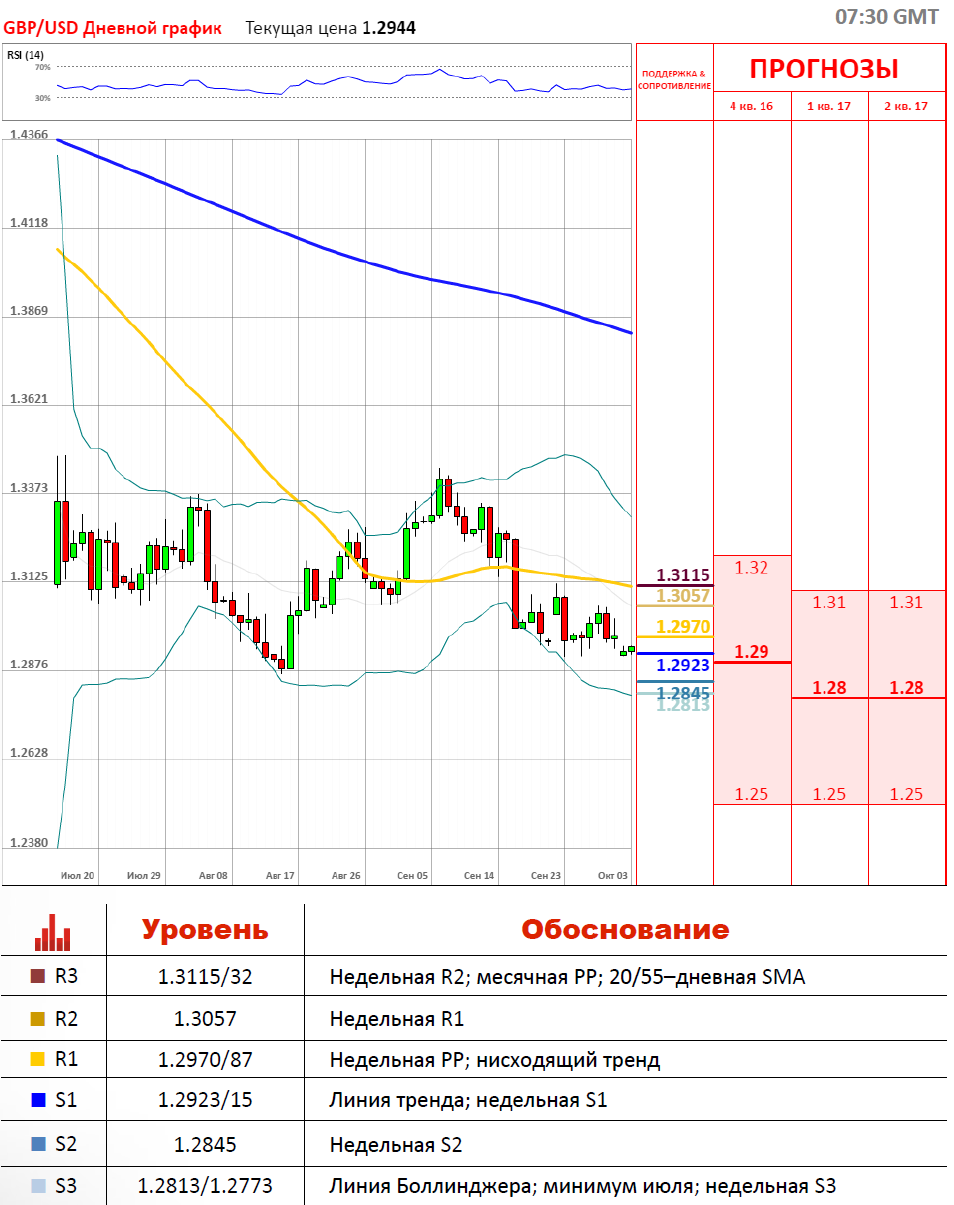The width and height of the screenshot is (954, 1205).
Task: Click the 1.3373 price axis label
Action: (x=28, y=487)
